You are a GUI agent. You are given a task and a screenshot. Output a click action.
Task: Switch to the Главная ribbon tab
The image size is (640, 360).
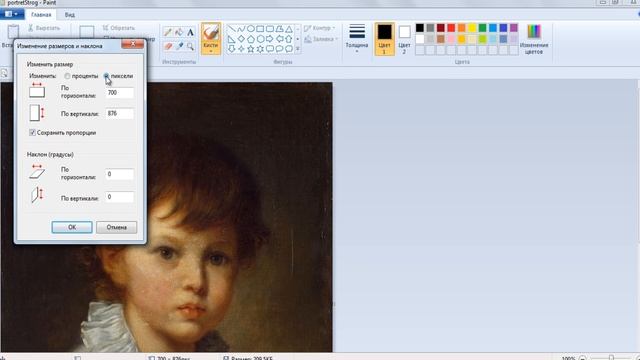coord(41,15)
